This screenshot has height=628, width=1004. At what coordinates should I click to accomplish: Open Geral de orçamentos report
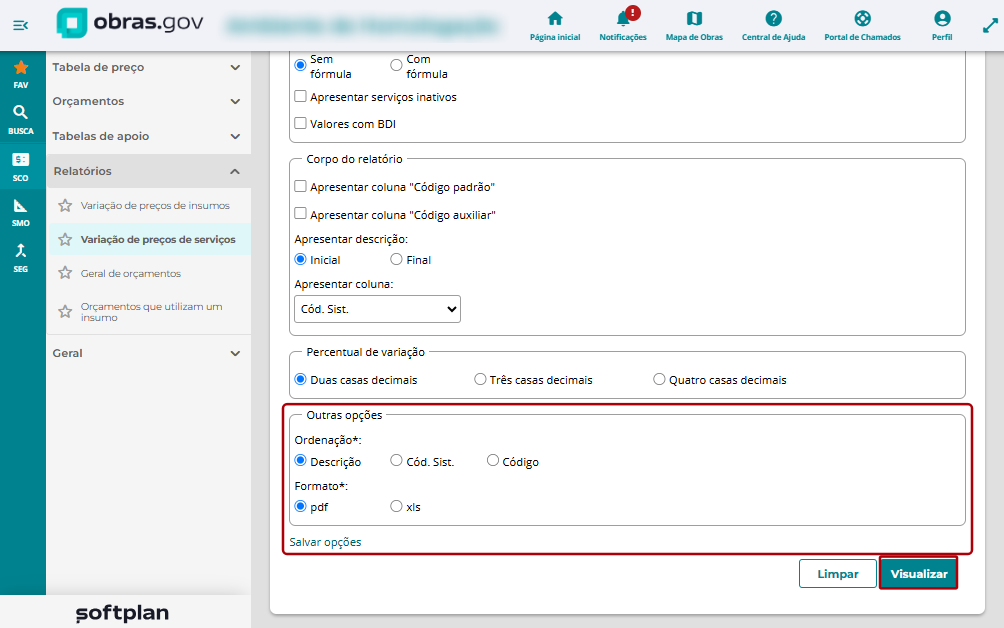pyautogui.click(x=131, y=273)
